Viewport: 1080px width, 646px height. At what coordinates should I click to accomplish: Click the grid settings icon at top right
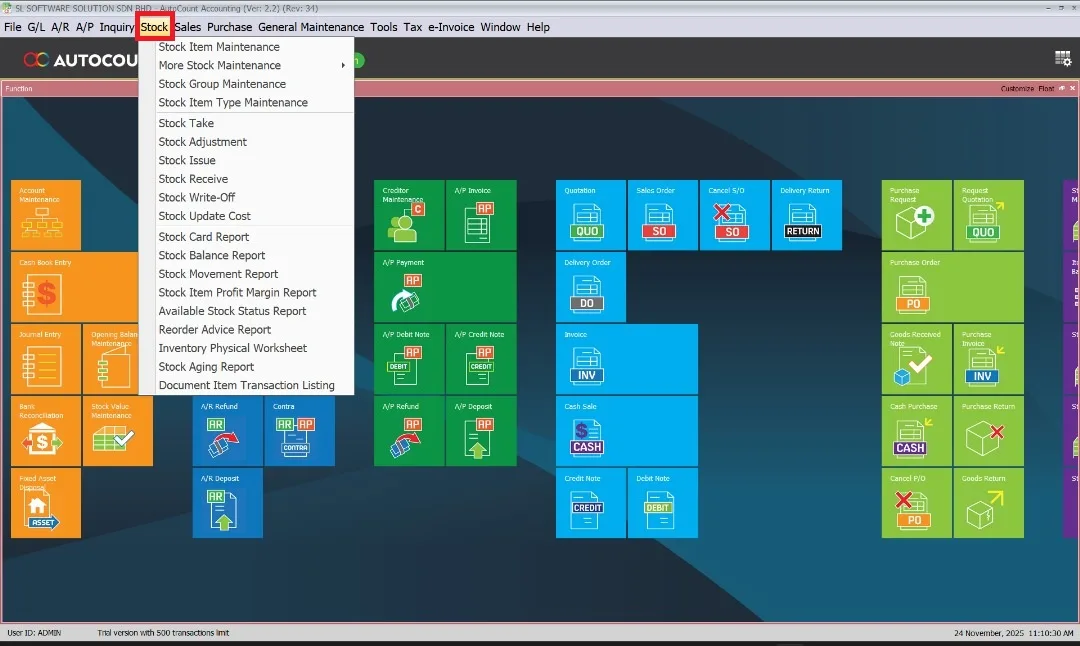click(x=1062, y=59)
